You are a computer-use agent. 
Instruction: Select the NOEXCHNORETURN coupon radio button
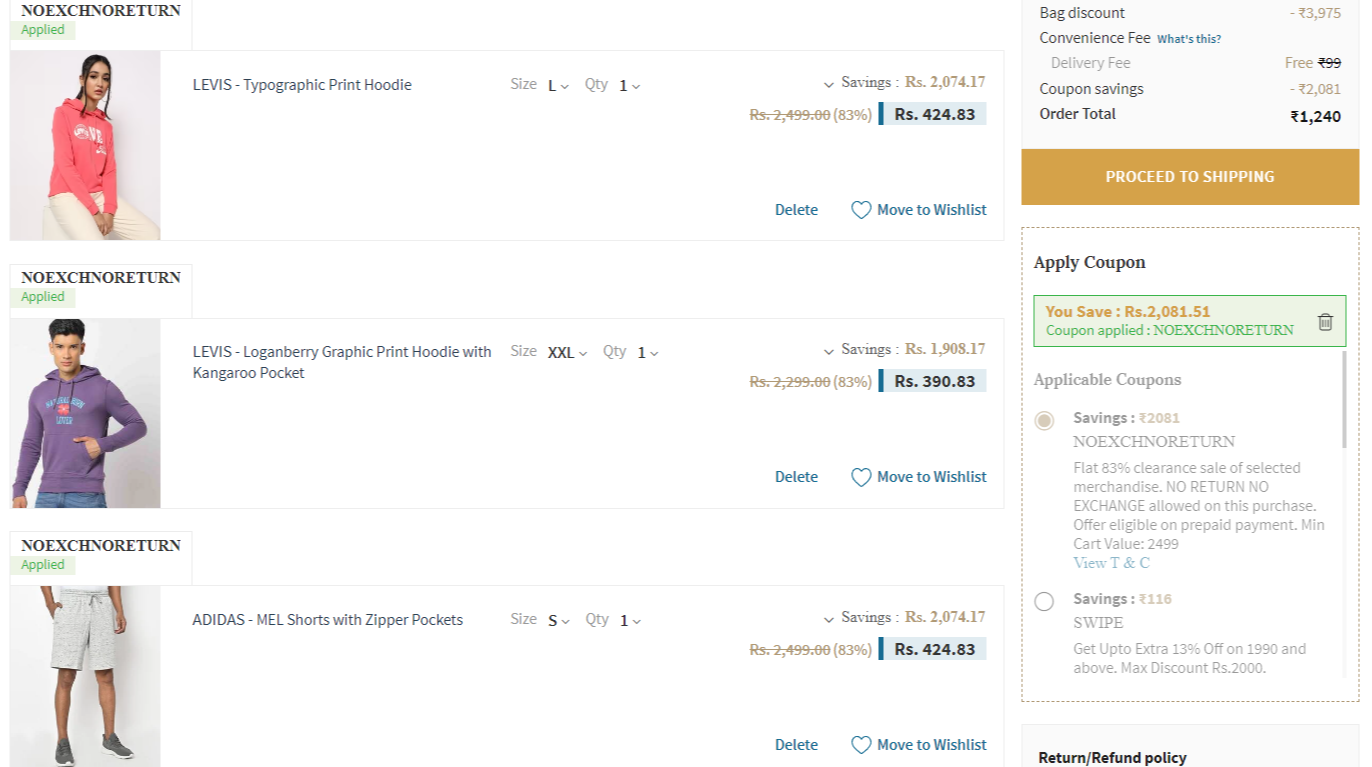point(1044,421)
